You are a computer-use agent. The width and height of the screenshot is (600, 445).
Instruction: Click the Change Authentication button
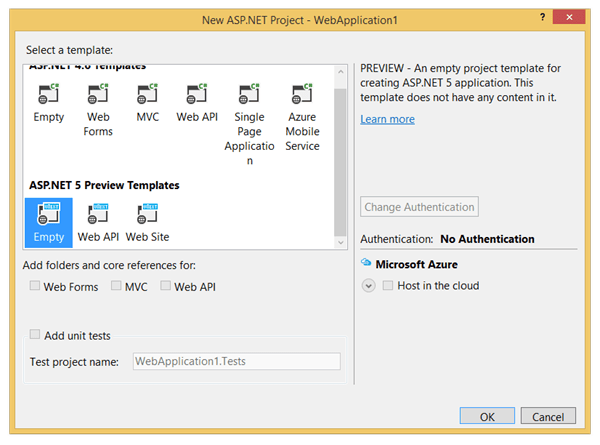(419, 207)
